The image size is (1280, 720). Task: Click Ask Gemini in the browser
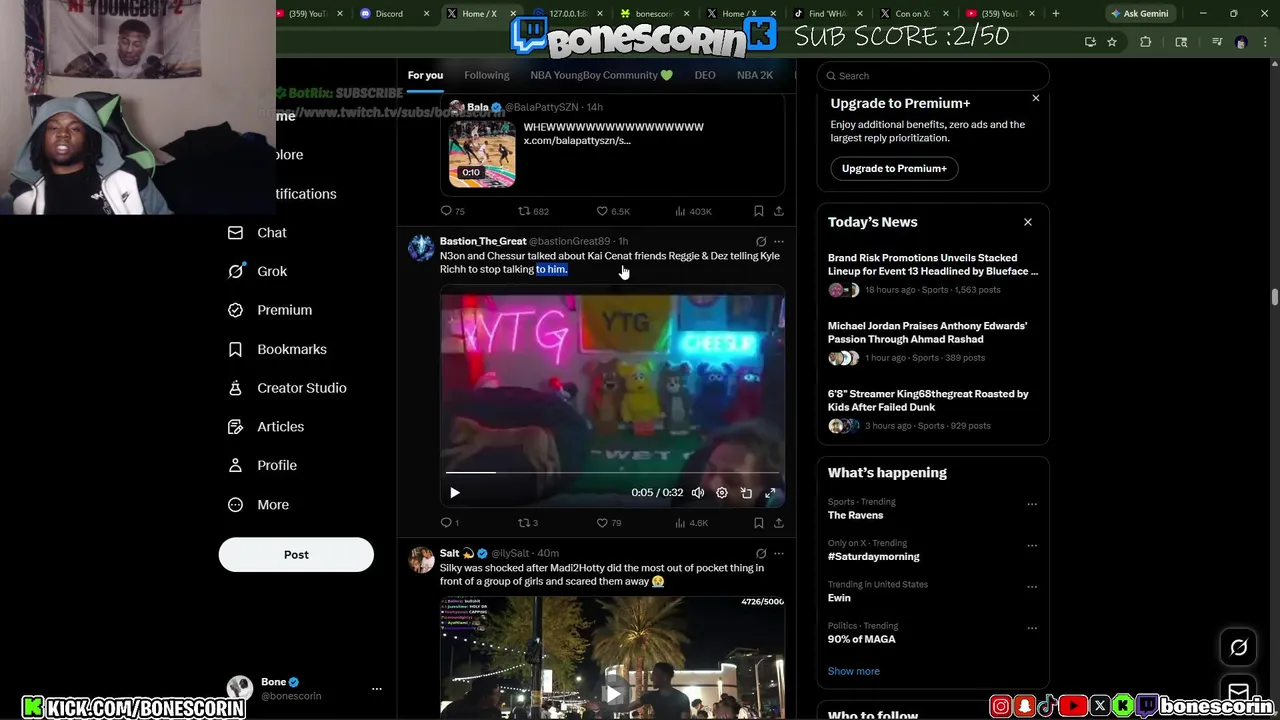(x=1139, y=14)
